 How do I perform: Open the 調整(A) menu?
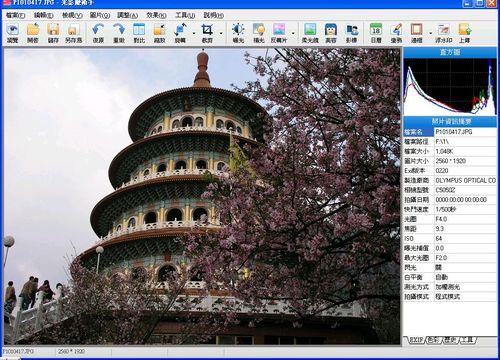point(128,15)
